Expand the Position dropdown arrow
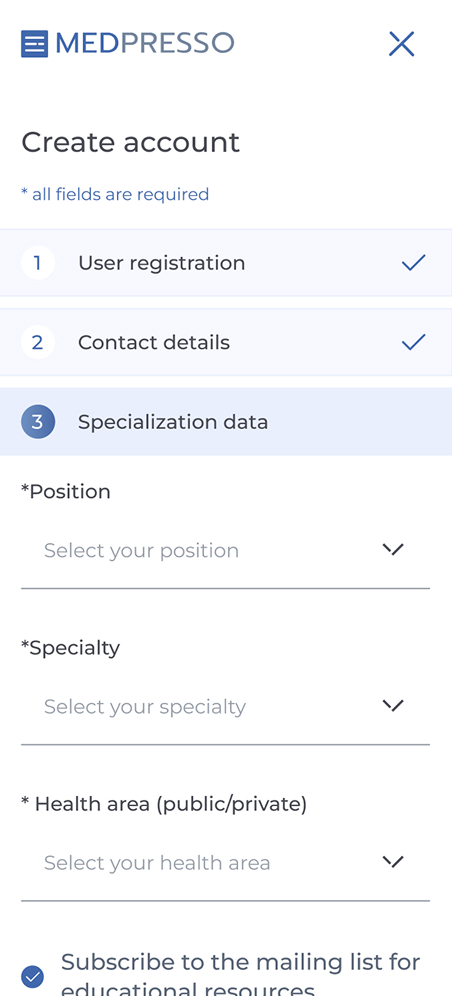Screen dimensions: 452x996 [393, 549]
